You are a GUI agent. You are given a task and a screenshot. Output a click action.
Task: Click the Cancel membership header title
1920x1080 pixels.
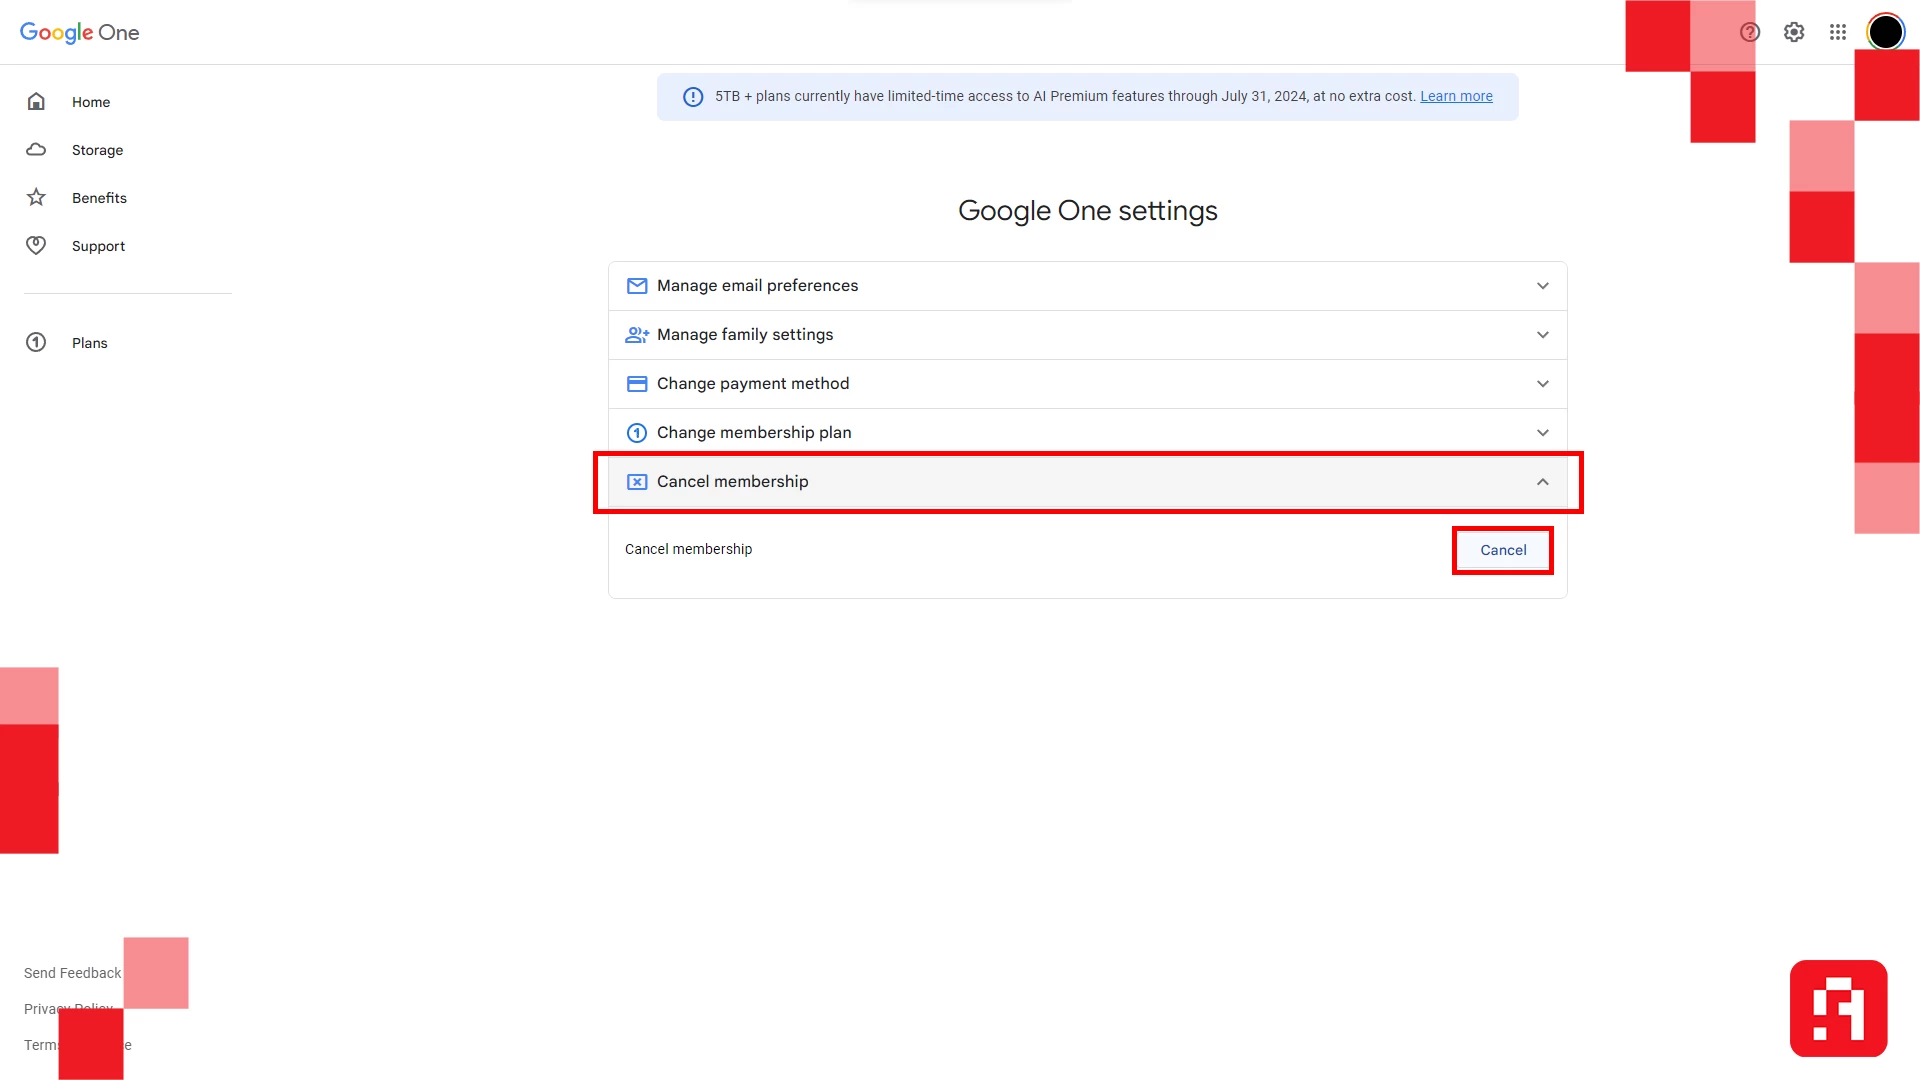pyautogui.click(x=732, y=482)
